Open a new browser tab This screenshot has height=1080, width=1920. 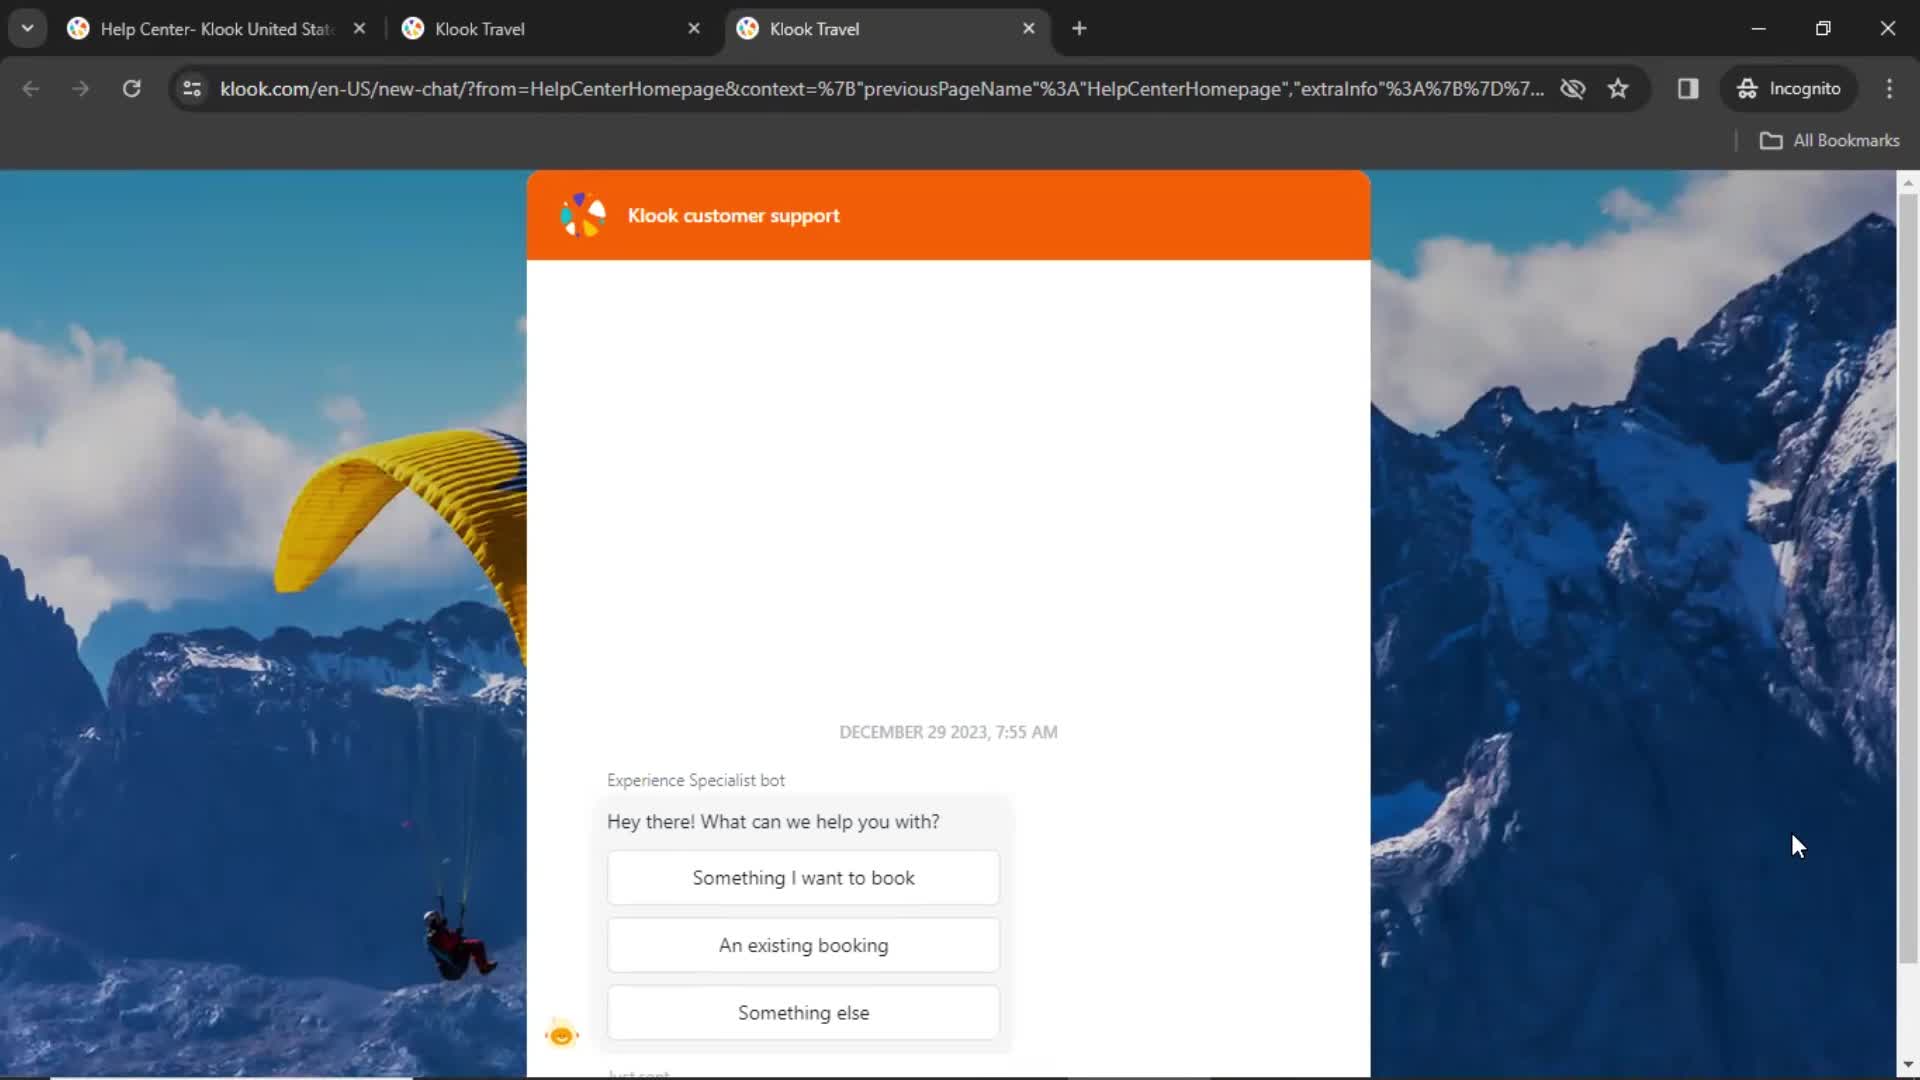click(1079, 29)
